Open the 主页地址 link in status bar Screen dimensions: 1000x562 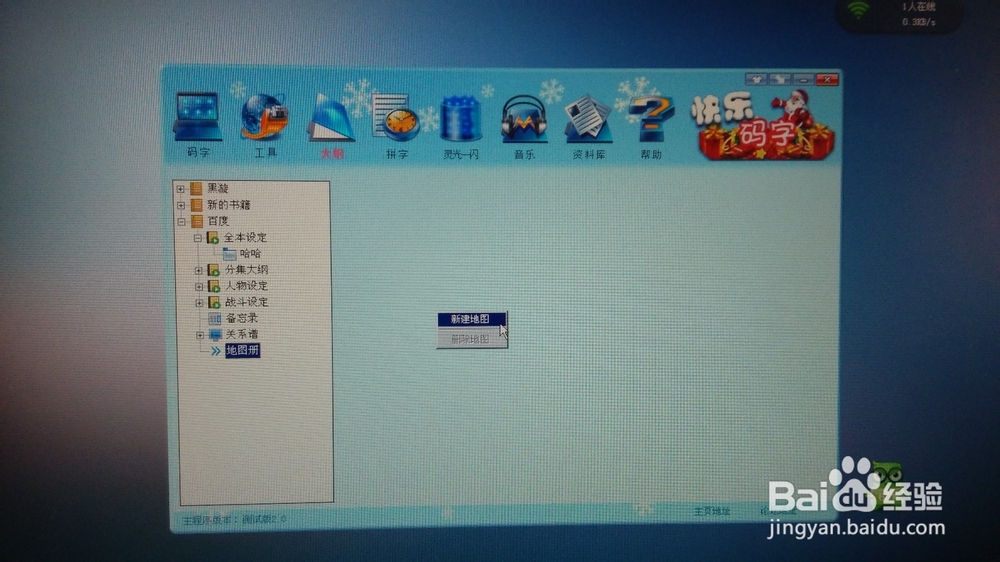tap(711, 511)
